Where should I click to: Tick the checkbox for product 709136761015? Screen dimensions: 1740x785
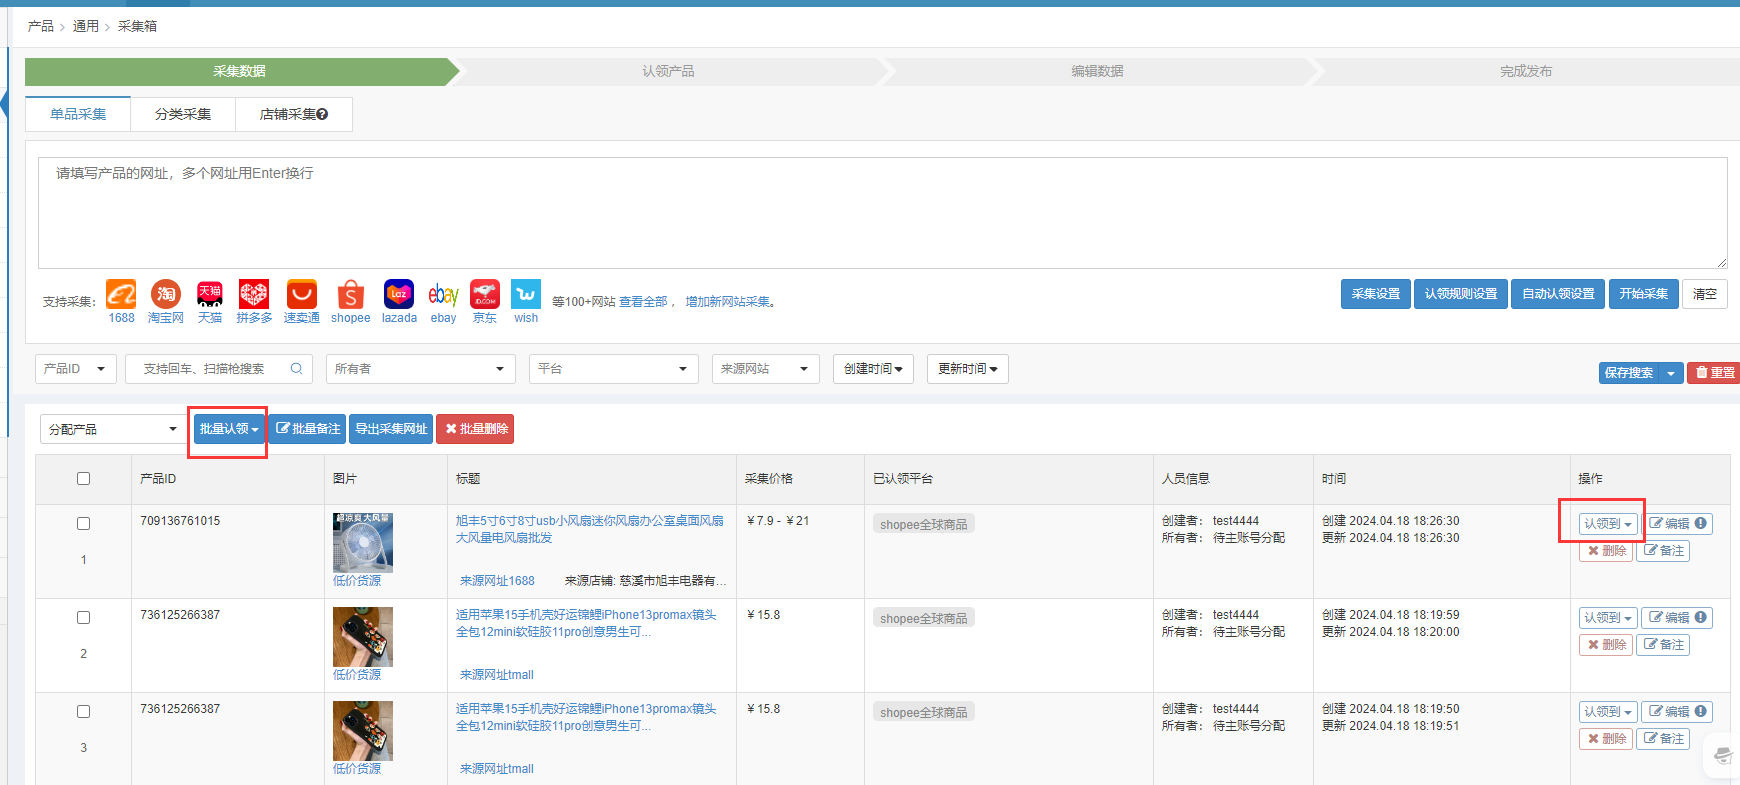coord(84,524)
